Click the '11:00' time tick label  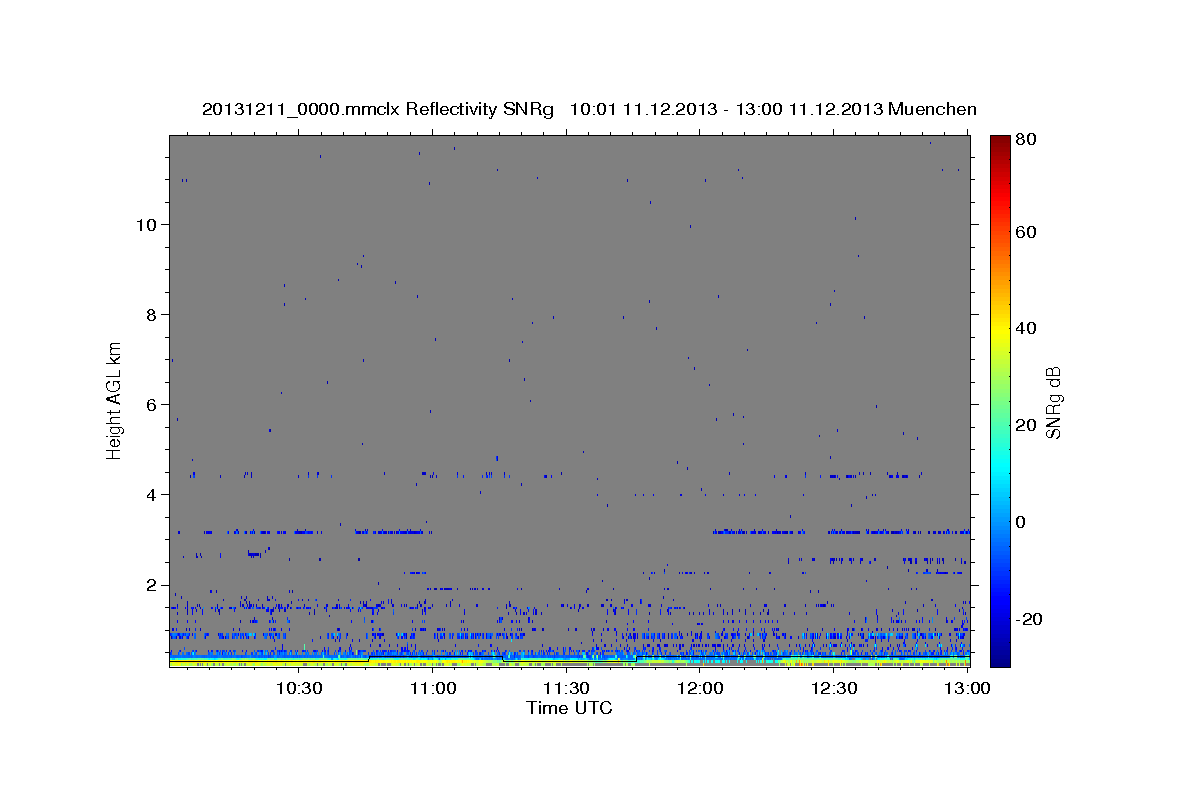click(x=433, y=688)
